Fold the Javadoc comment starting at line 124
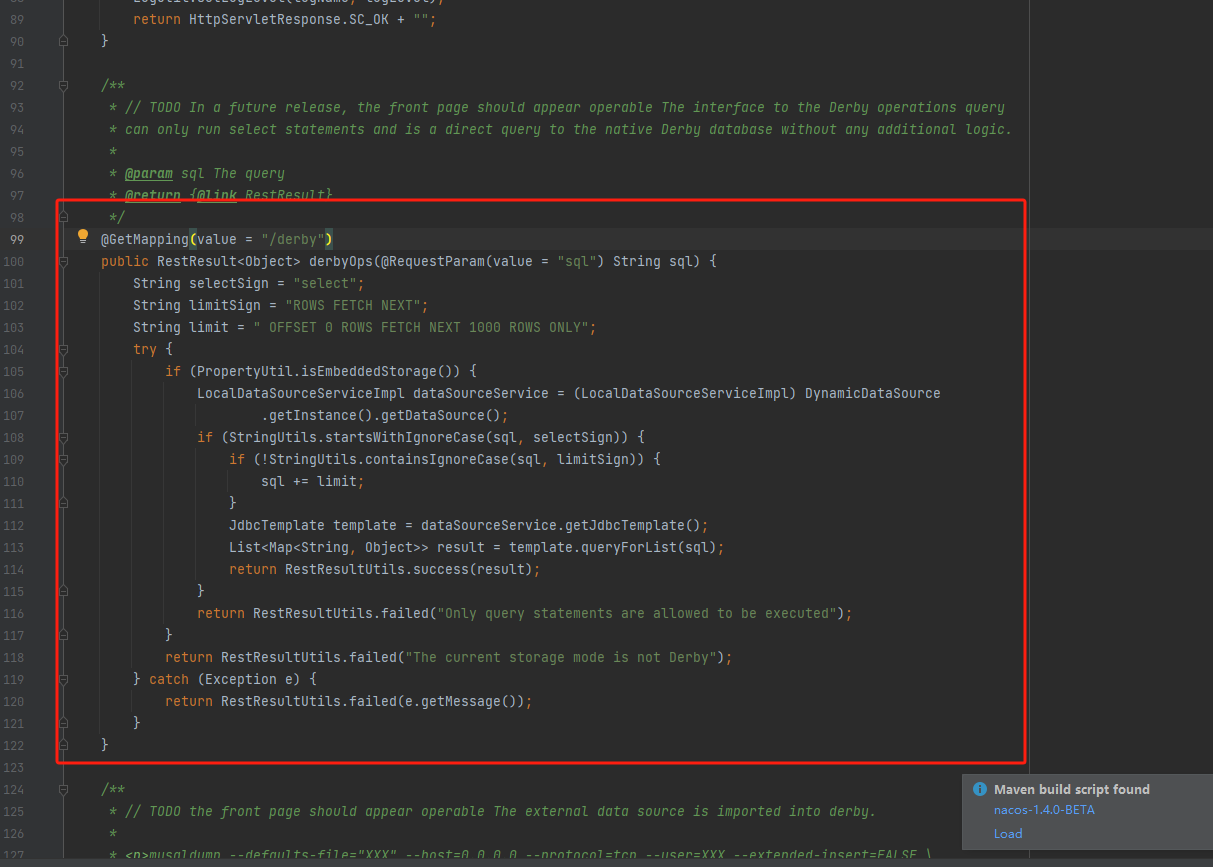Screen dimensions: 1213x867 tap(63, 789)
